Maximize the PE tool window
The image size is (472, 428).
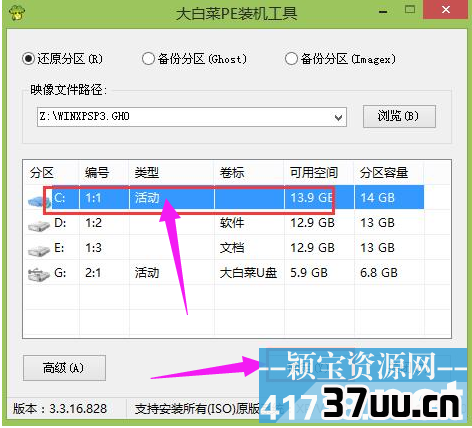(410, 10)
